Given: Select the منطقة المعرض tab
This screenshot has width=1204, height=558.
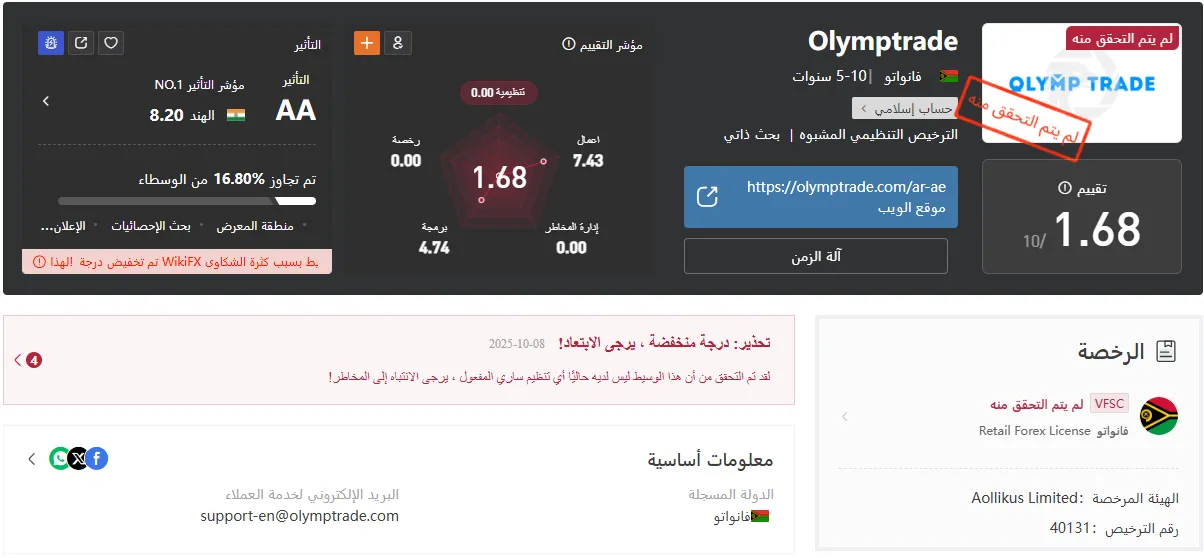Looking at the screenshot, I should tap(255, 226).
